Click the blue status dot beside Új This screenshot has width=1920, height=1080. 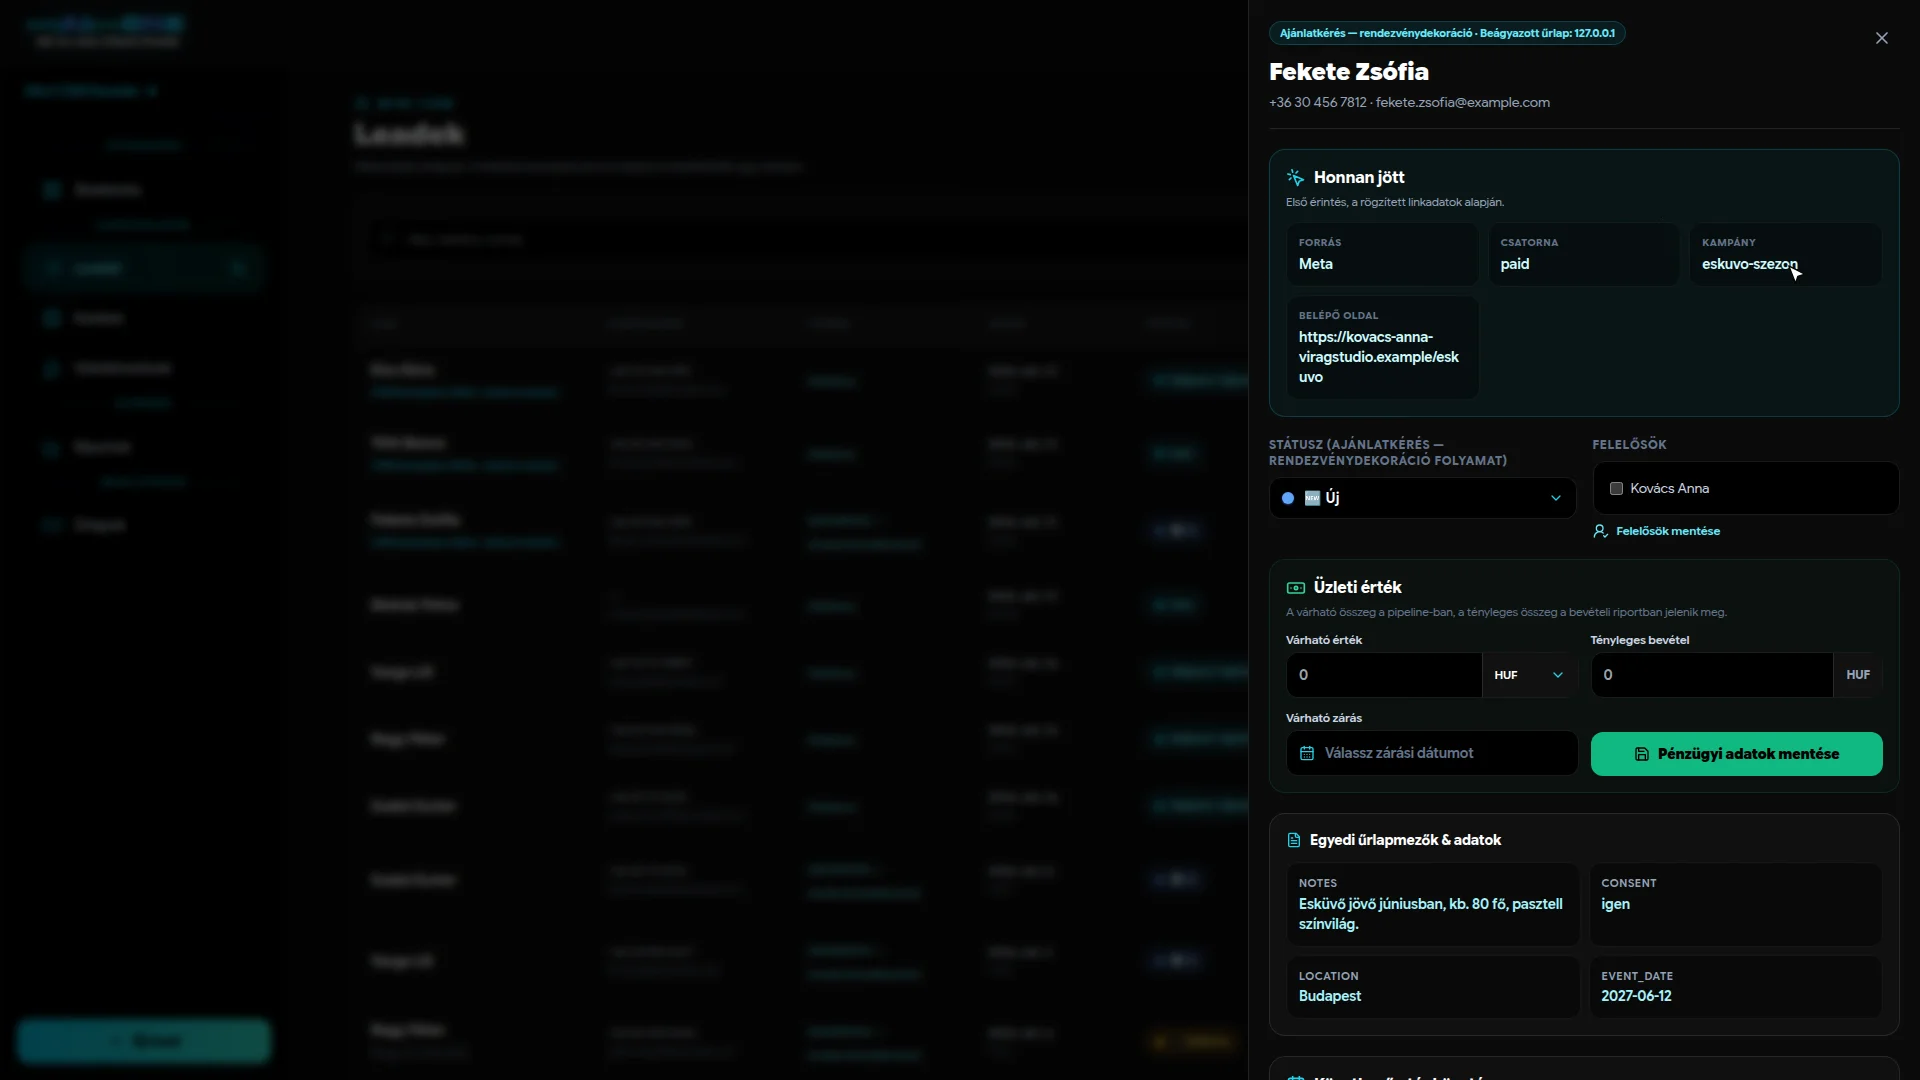[x=1288, y=498]
